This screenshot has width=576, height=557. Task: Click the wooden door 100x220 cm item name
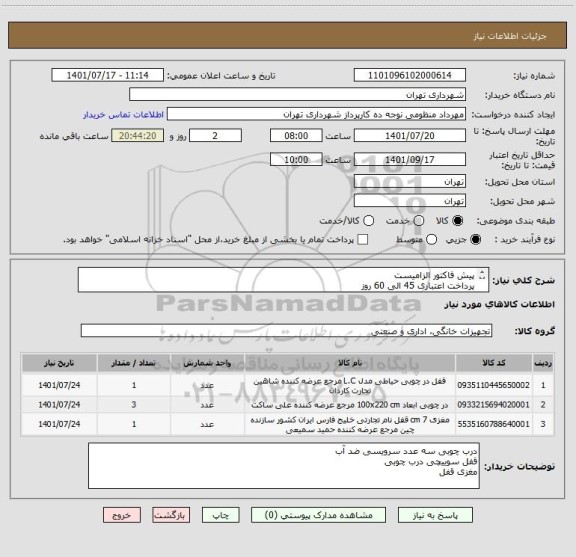point(350,405)
